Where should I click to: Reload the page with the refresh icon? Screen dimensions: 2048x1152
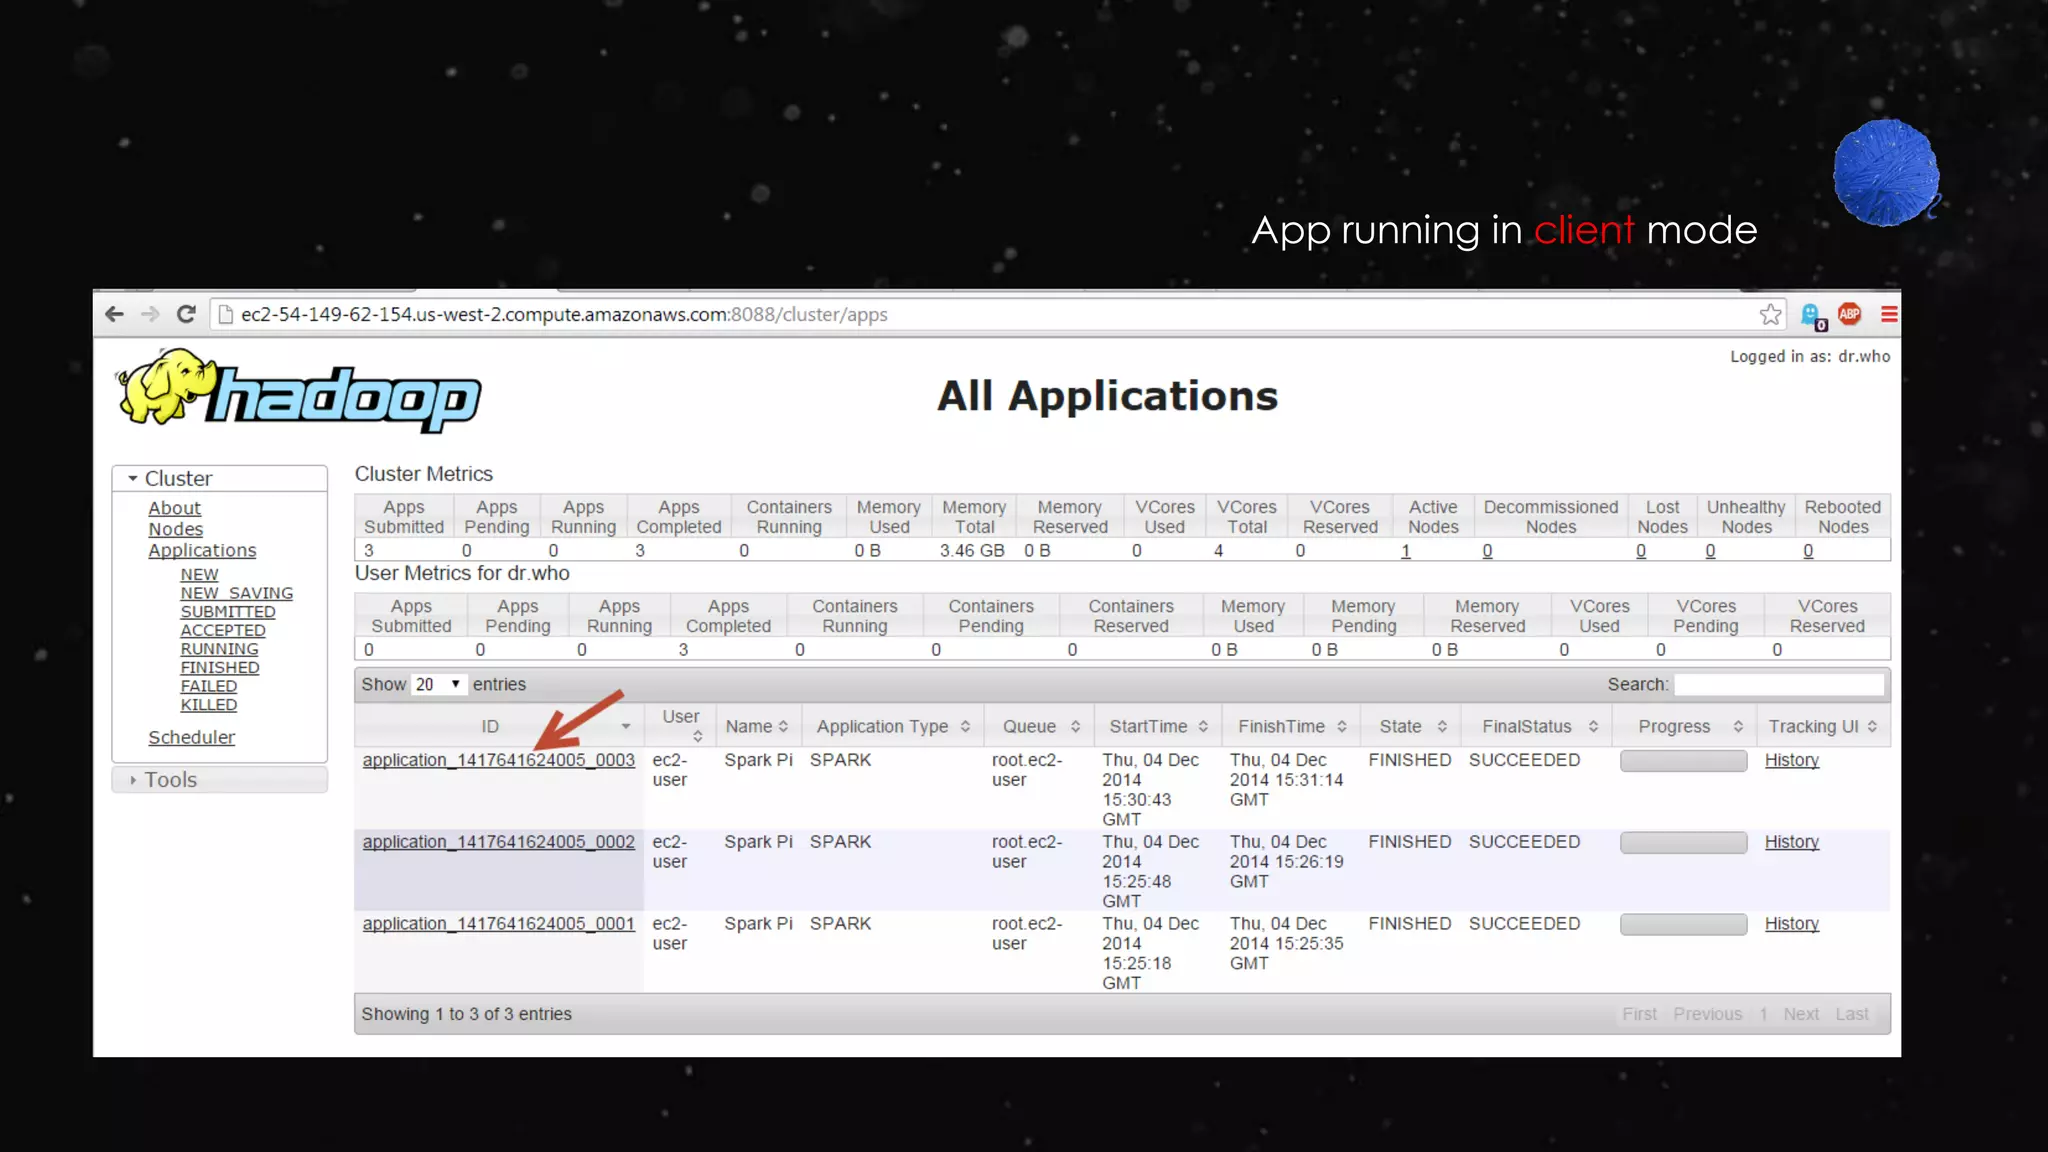click(x=186, y=314)
